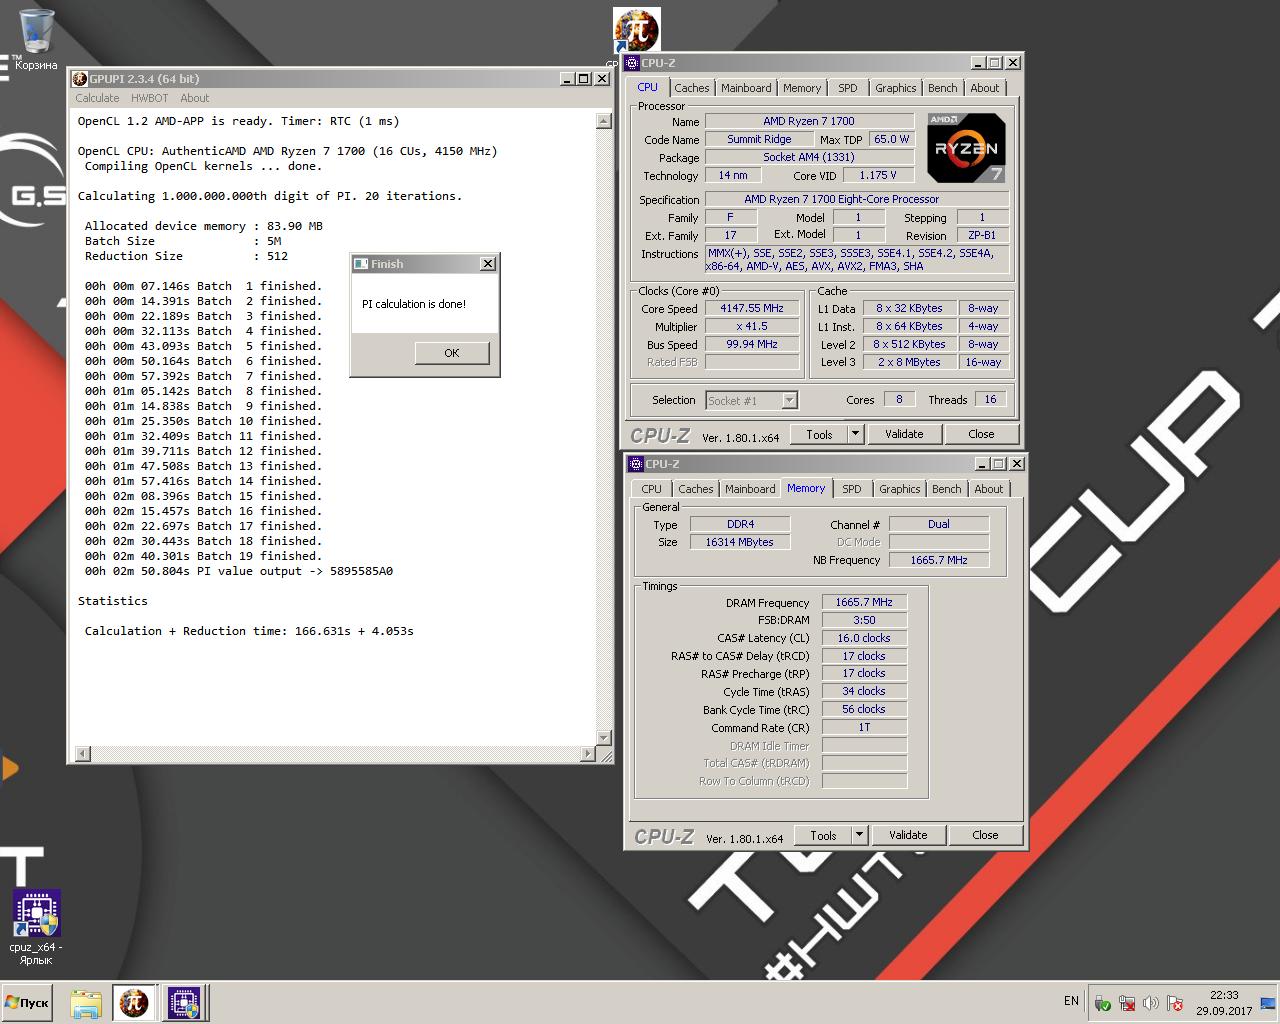1280x1024 pixels.
Task: Select CPU tab in lower CPU-Z window
Action: [x=652, y=489]
